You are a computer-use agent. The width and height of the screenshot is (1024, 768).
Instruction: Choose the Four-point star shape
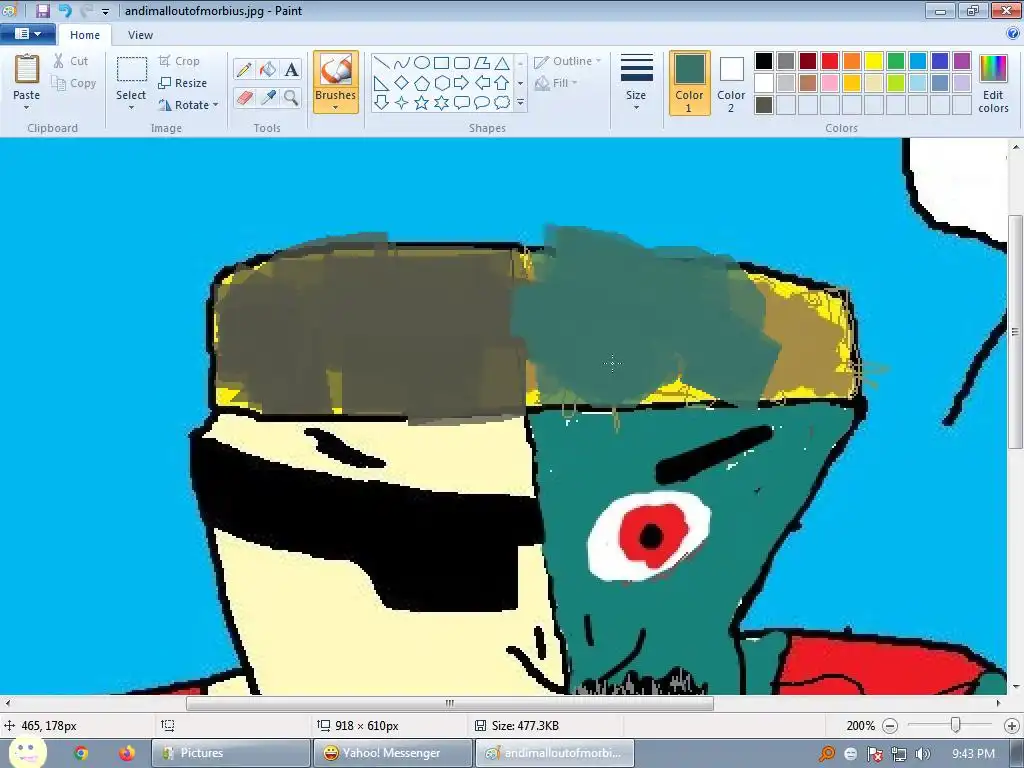click(402, 103)
